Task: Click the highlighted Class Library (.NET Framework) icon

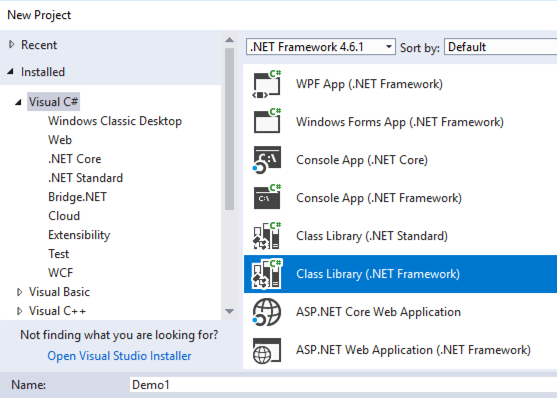Action: [x=267, y=274]
